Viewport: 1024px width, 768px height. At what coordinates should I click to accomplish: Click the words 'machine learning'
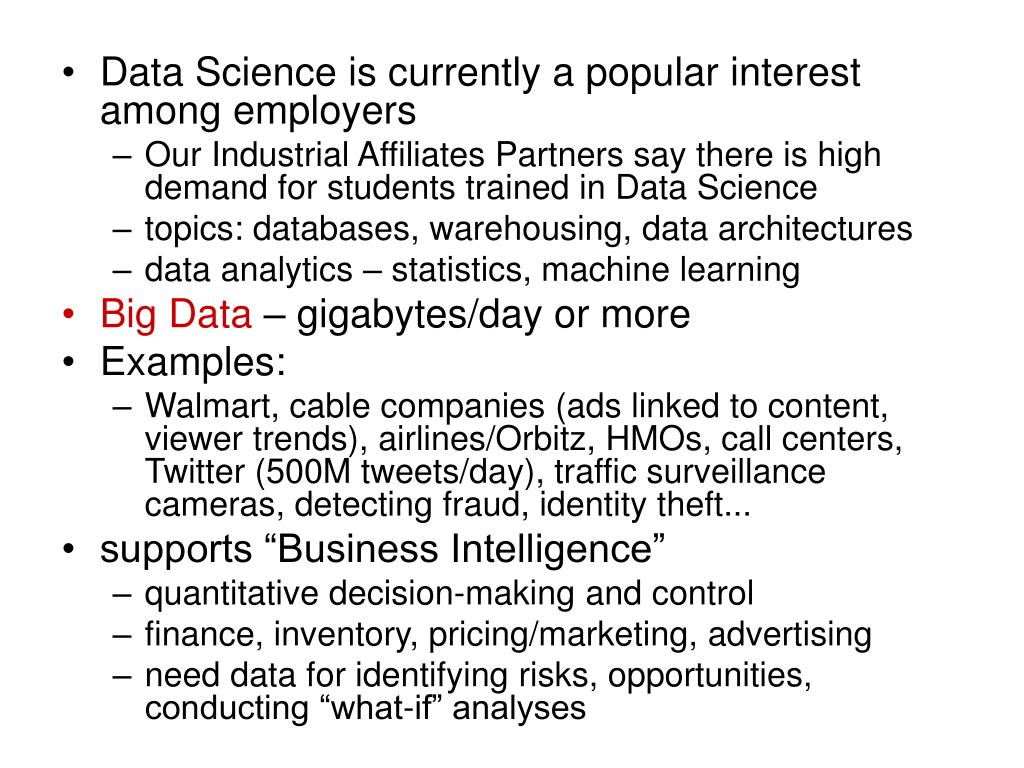coord(671,270)
